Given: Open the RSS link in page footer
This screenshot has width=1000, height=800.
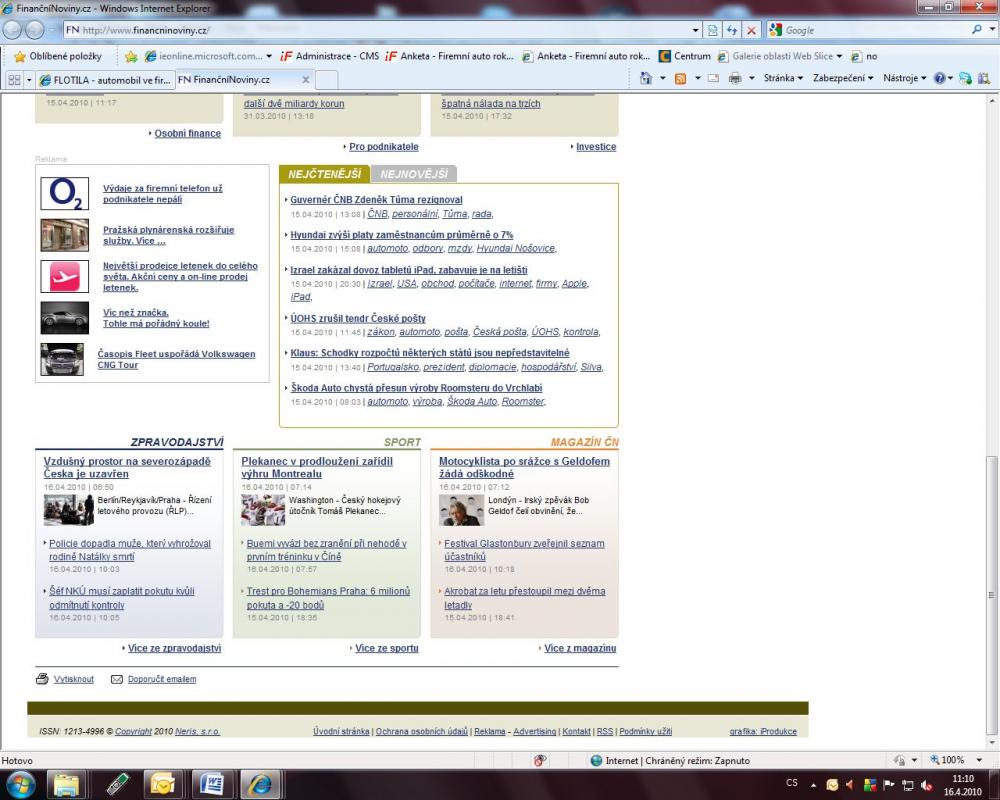Looking at the screenshot, I should click(605, 731).
